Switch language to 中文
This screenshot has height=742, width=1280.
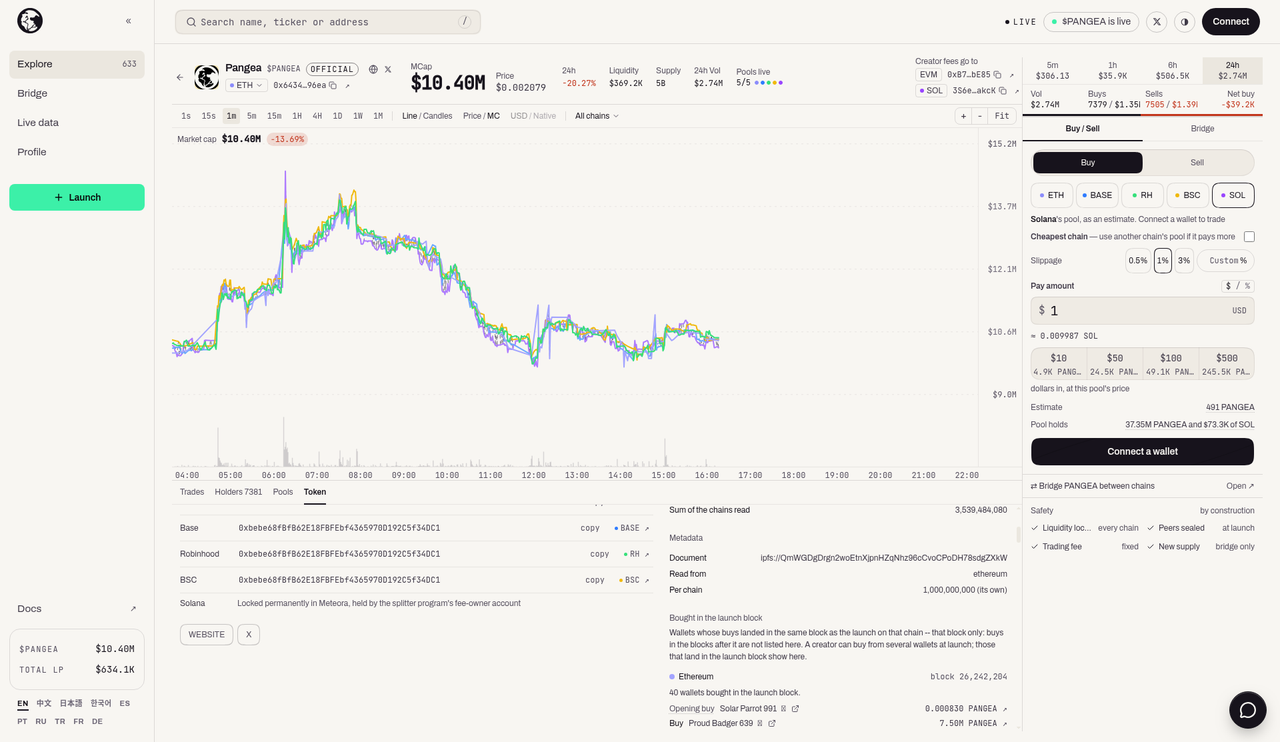(x=44, y=704)
